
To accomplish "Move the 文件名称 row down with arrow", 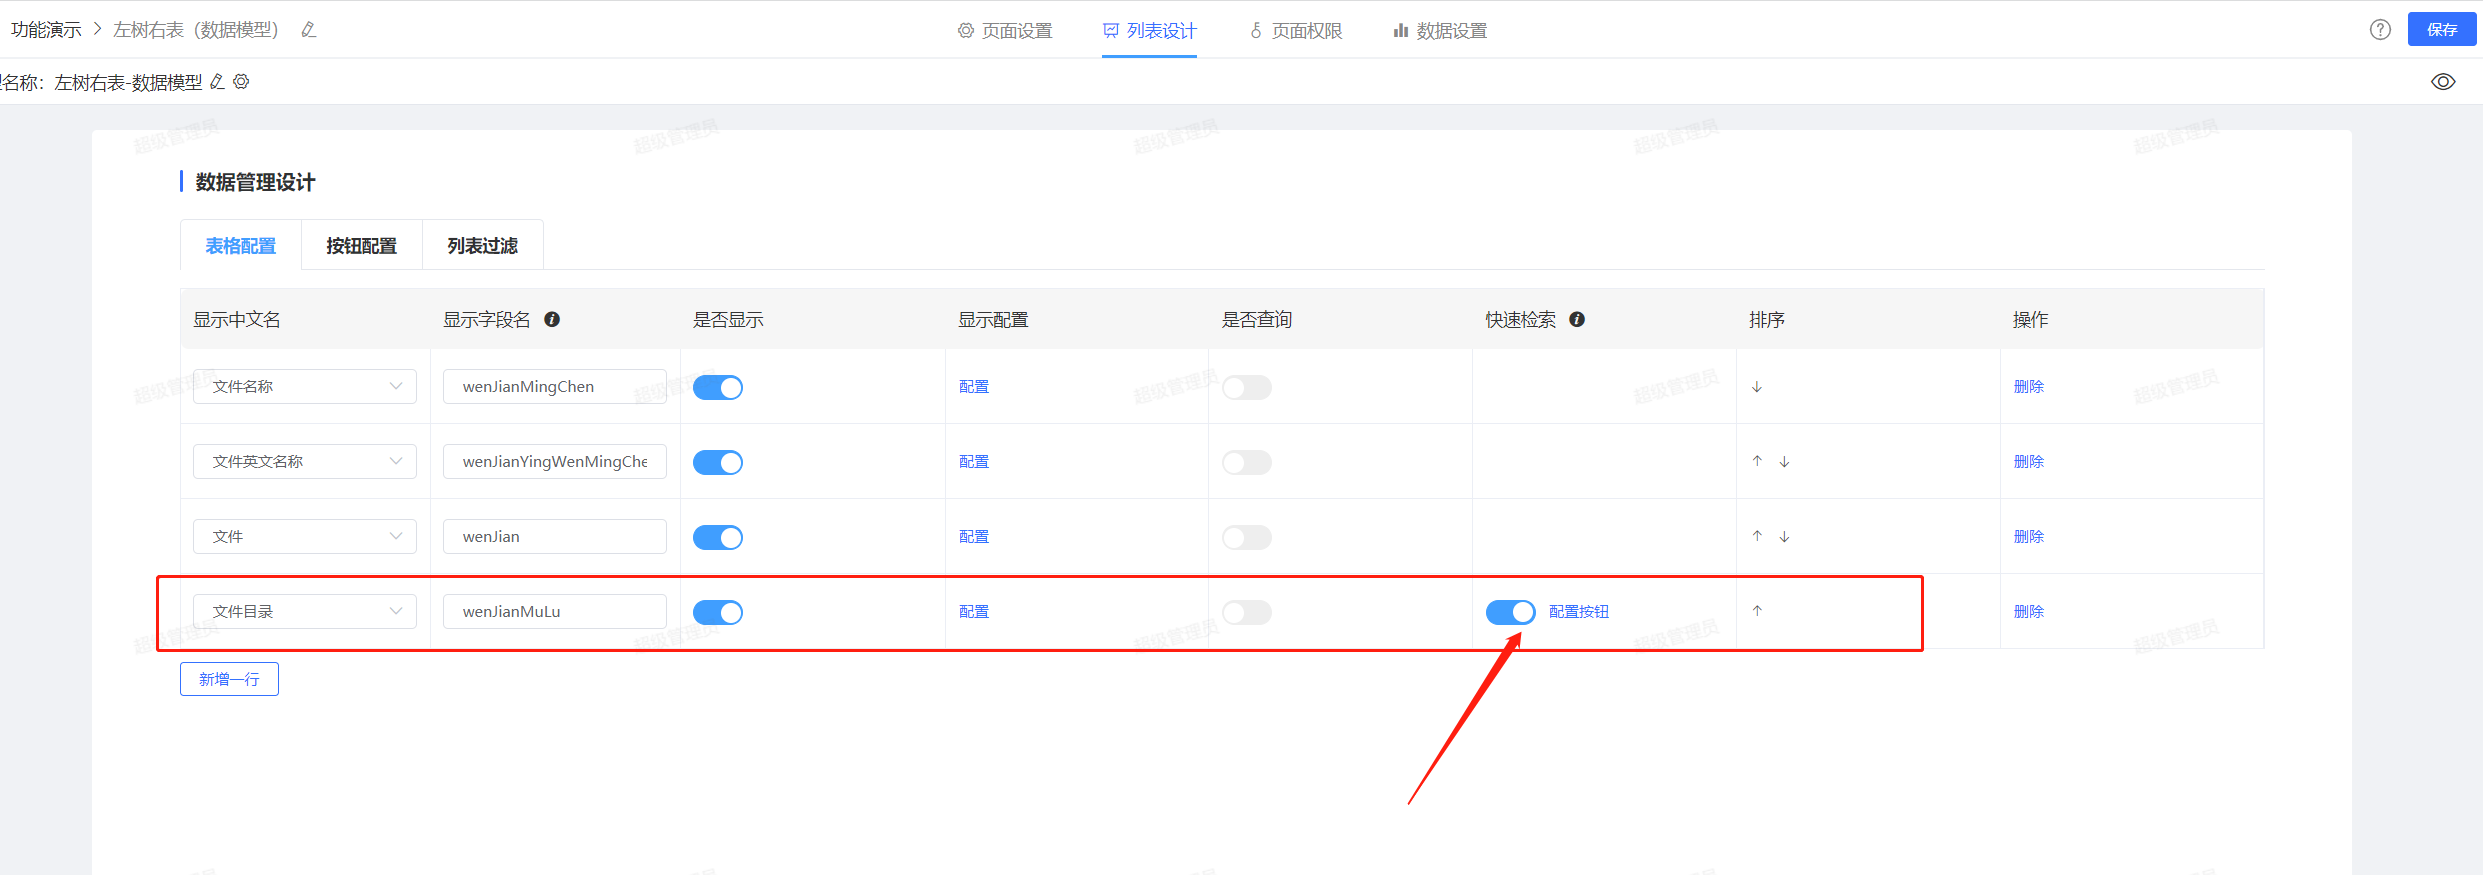I will (1757, 387).
